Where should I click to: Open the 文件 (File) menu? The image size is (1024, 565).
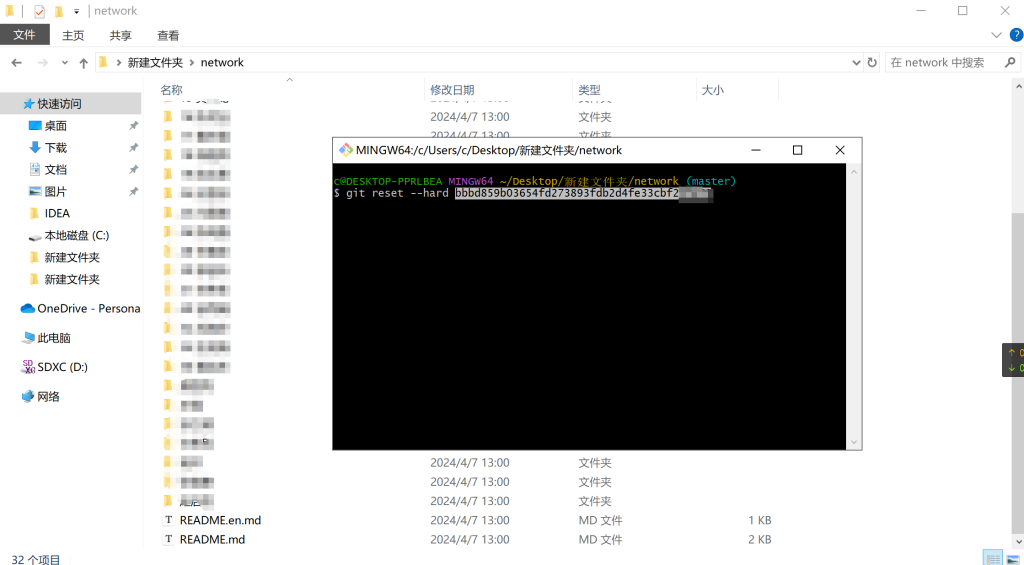[24, 35]
